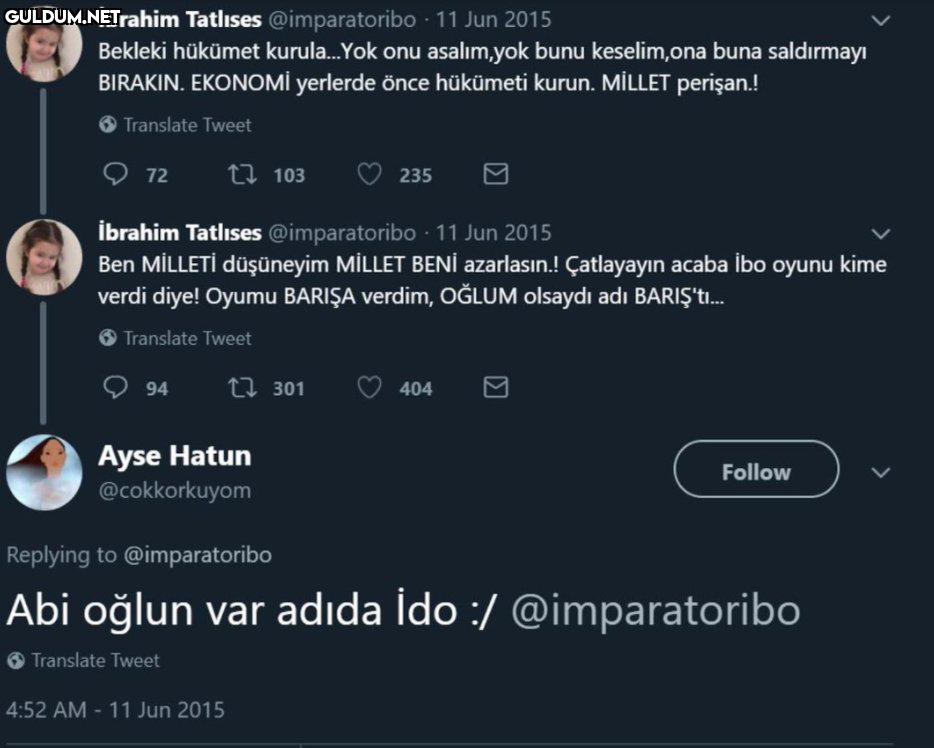Open @imparatoribo in Replying to line
Viewport: 934px width, 748px height.
(197, 555)
